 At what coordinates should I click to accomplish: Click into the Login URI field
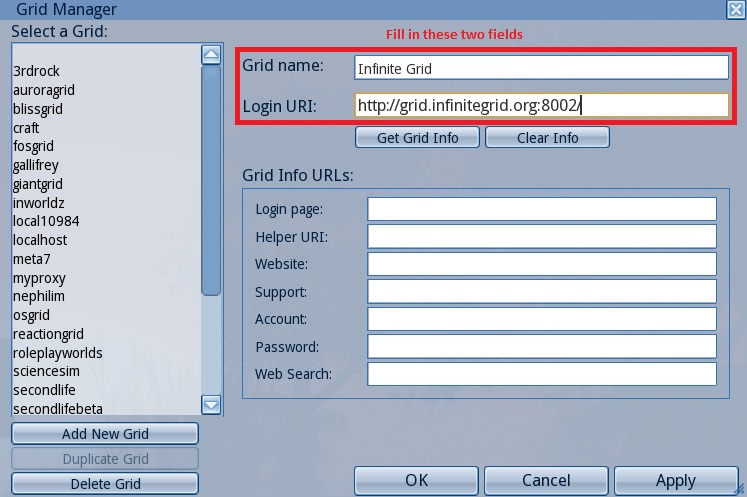click(x=541, y=105)
